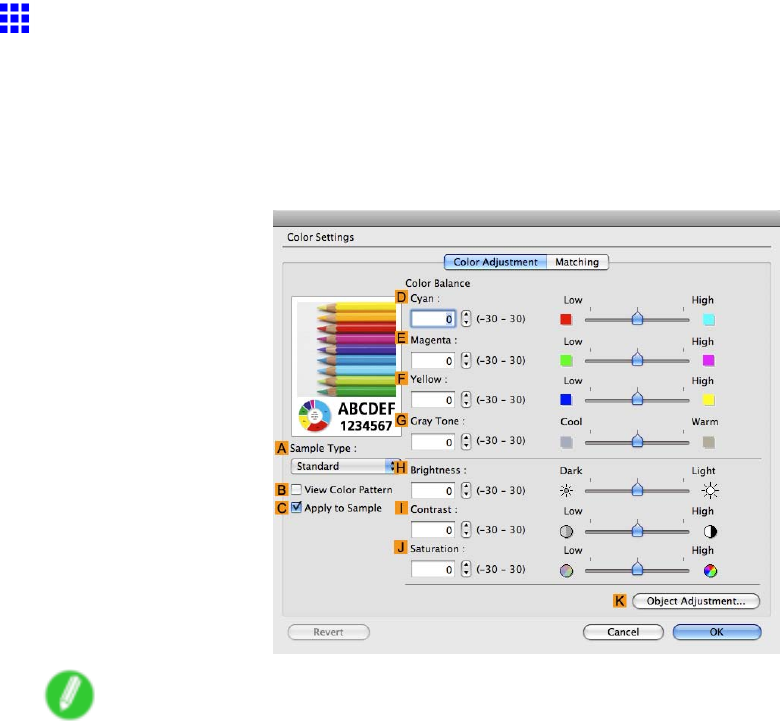Click the Magenta value stepper arrows
This screenshot has width=780, height=723.
[466, 360]
